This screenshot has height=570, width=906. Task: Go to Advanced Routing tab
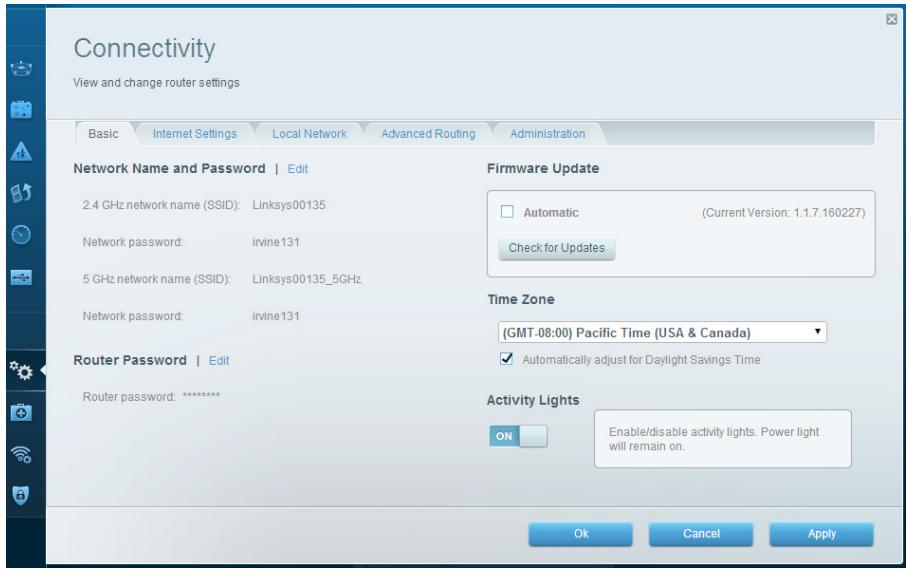[x=428, y=134]
